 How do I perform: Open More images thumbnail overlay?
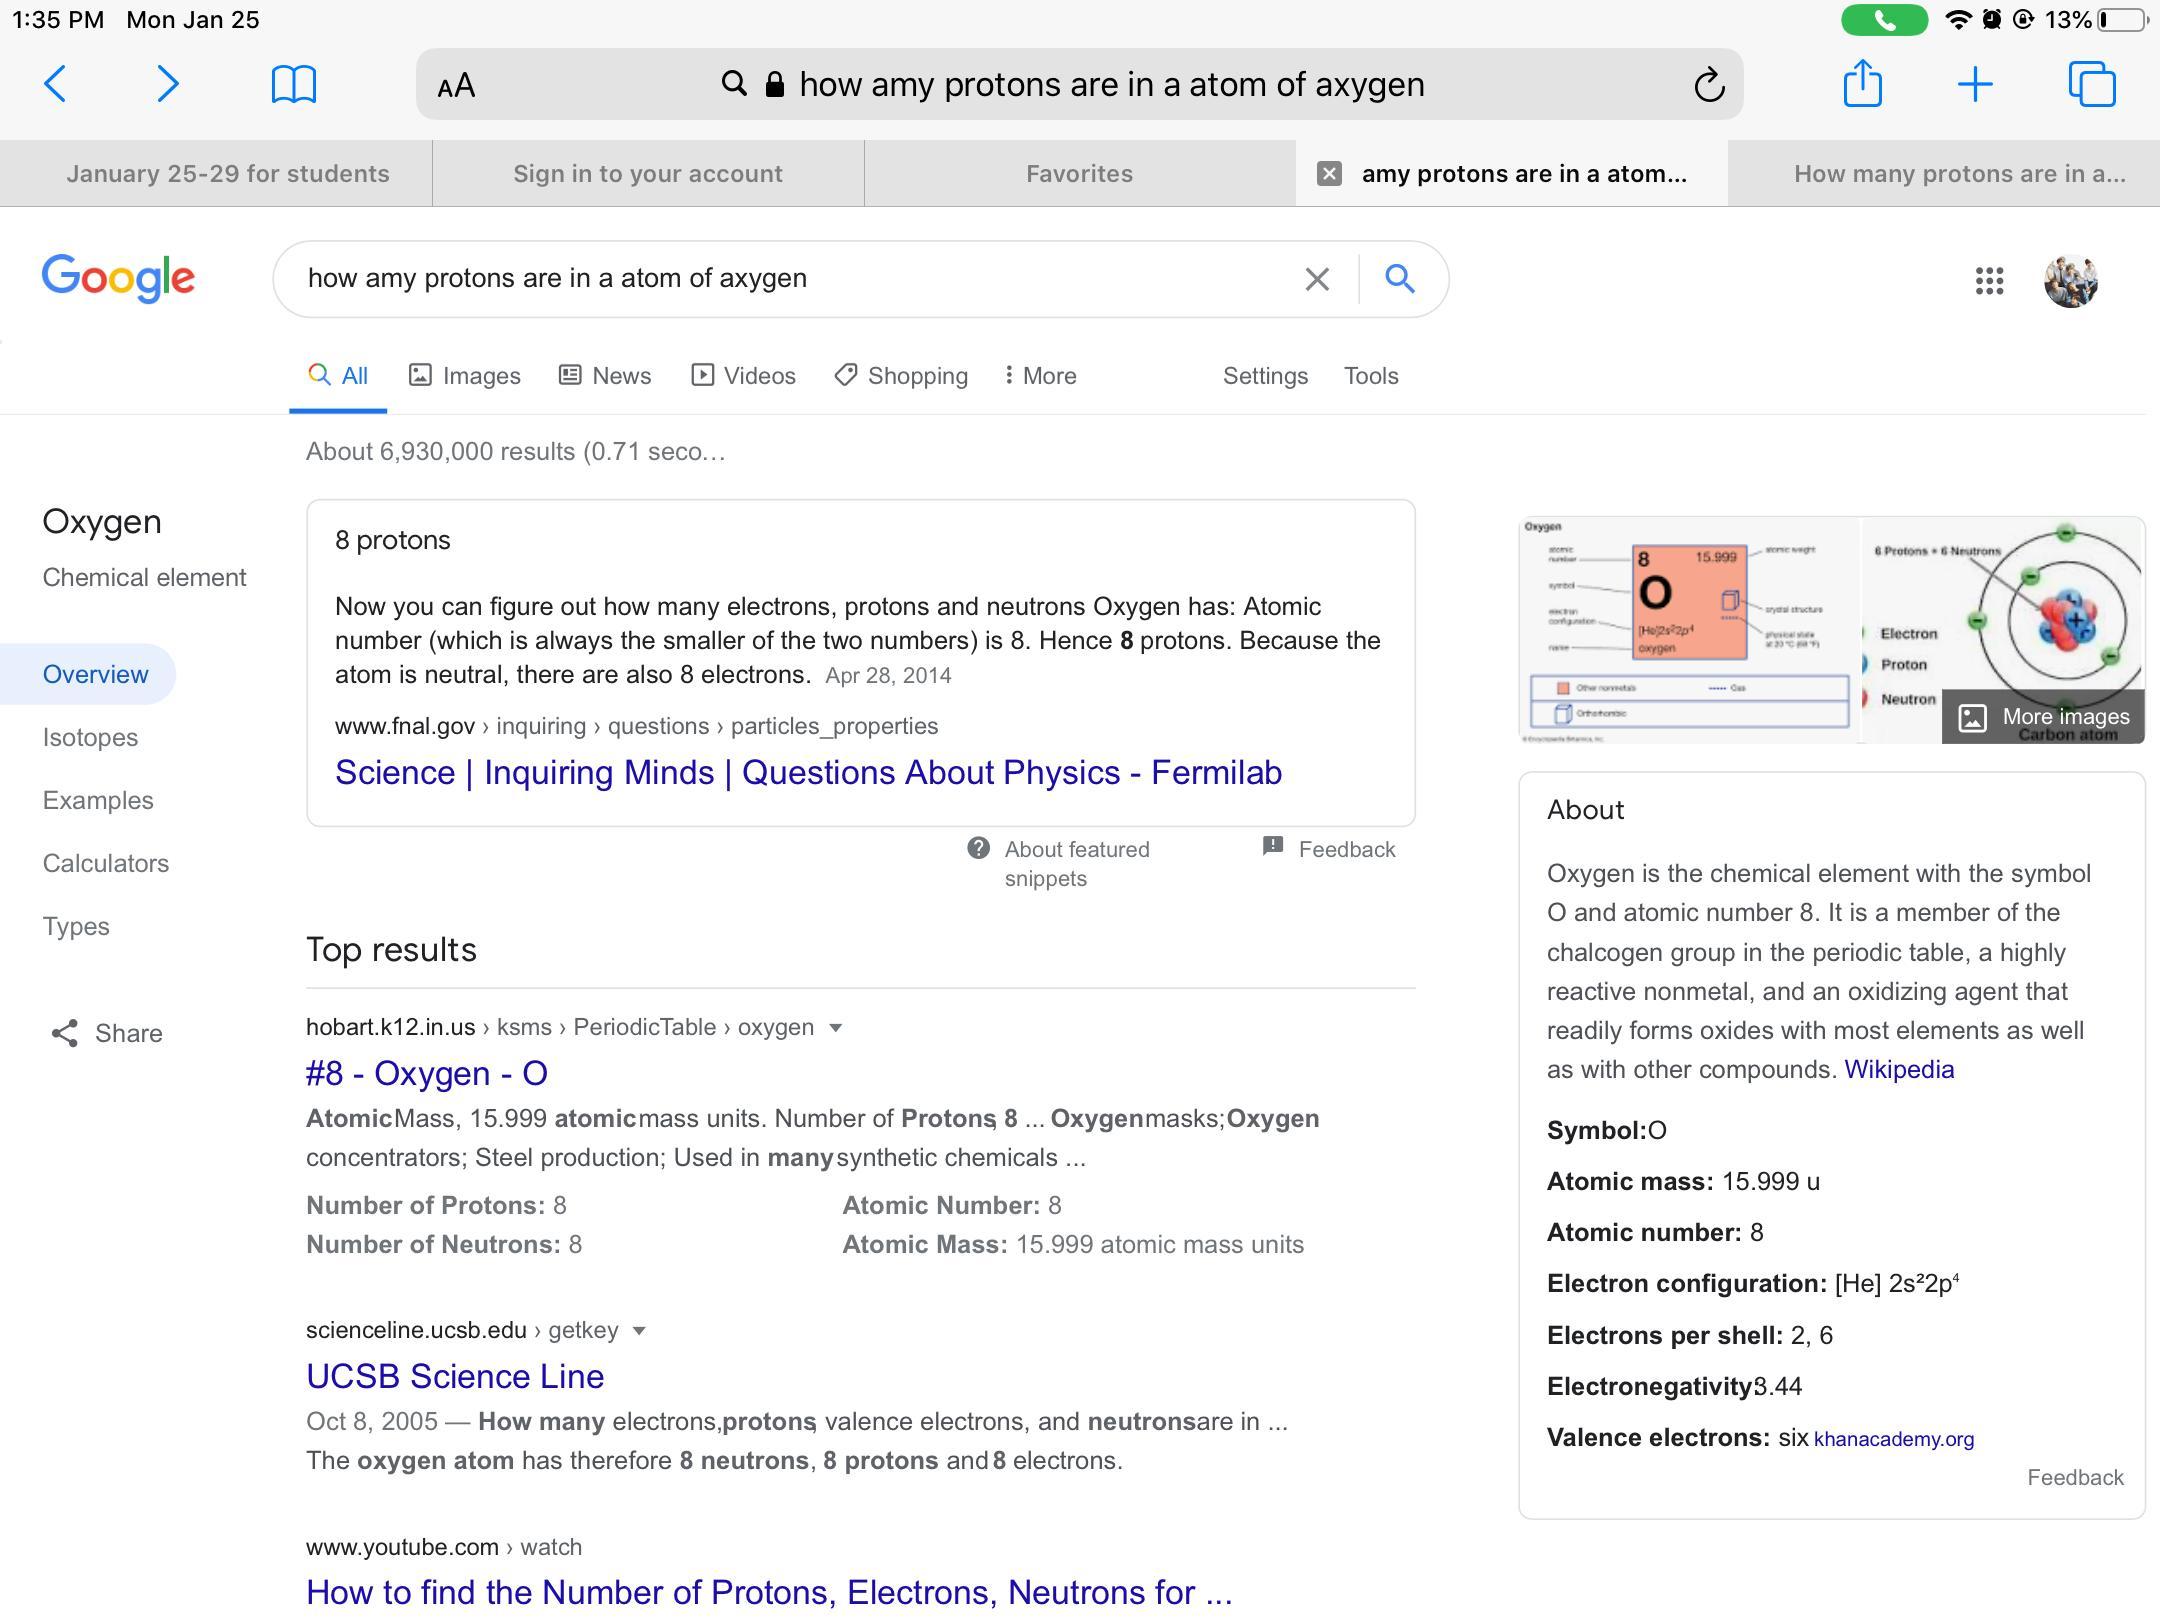(2044, 717)
